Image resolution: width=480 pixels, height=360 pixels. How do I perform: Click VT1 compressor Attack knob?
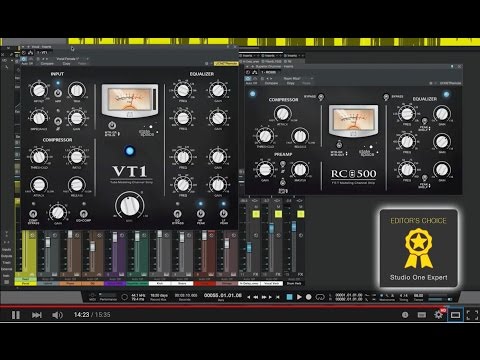(x=39, y=184)
